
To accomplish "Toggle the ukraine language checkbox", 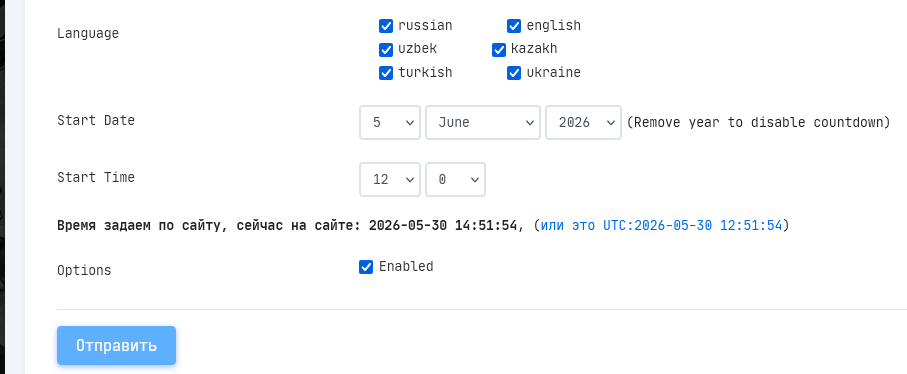I will (x=514, y=73).
